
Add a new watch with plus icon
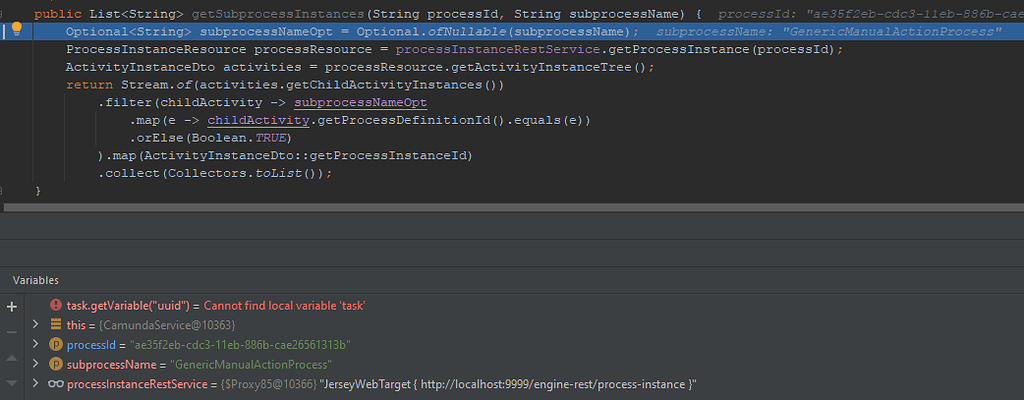12,307
